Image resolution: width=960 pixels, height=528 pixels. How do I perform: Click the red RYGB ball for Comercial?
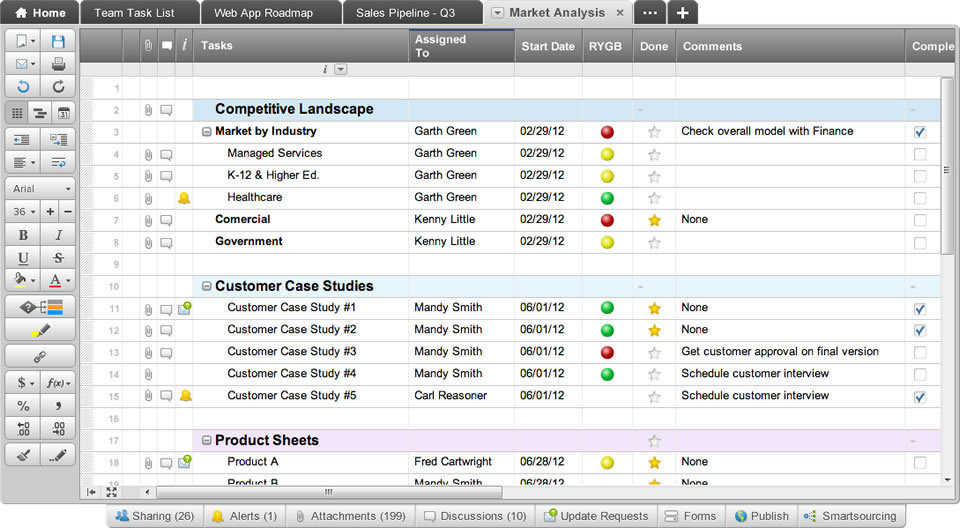pyautogui.click(x=607, y=220)
